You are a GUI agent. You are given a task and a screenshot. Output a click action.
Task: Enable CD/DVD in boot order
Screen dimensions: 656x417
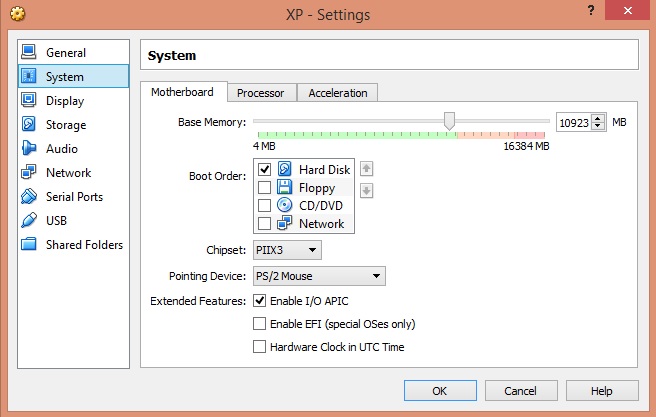click(264, 206)
